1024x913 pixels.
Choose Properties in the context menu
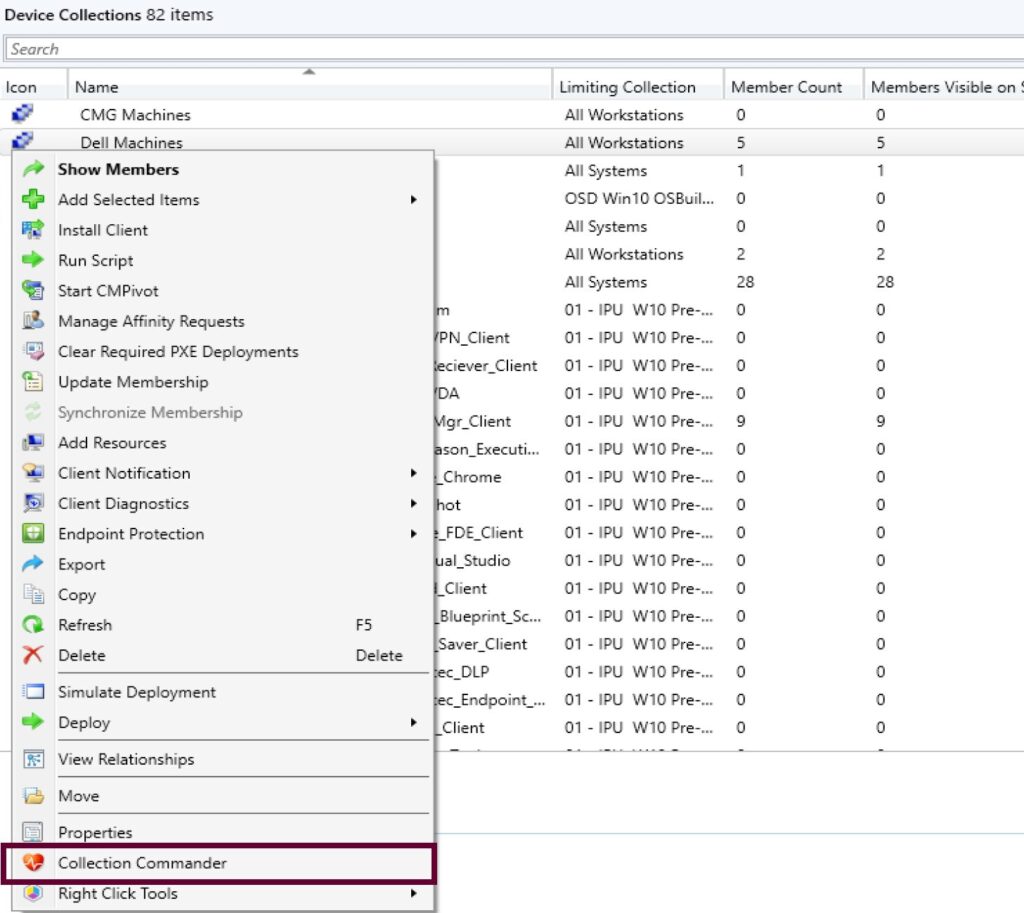(x=95, y=832)
